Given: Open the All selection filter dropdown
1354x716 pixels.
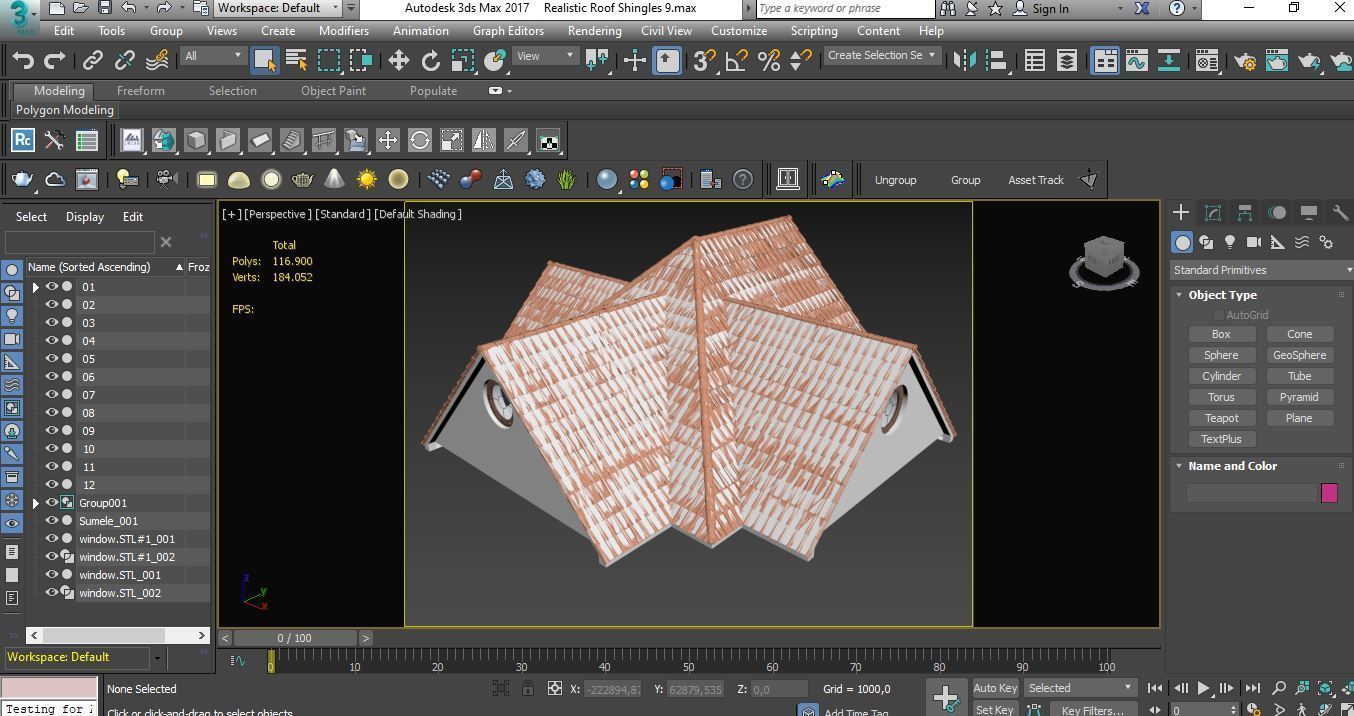Looking at the screenshot, I should [213, 56].
